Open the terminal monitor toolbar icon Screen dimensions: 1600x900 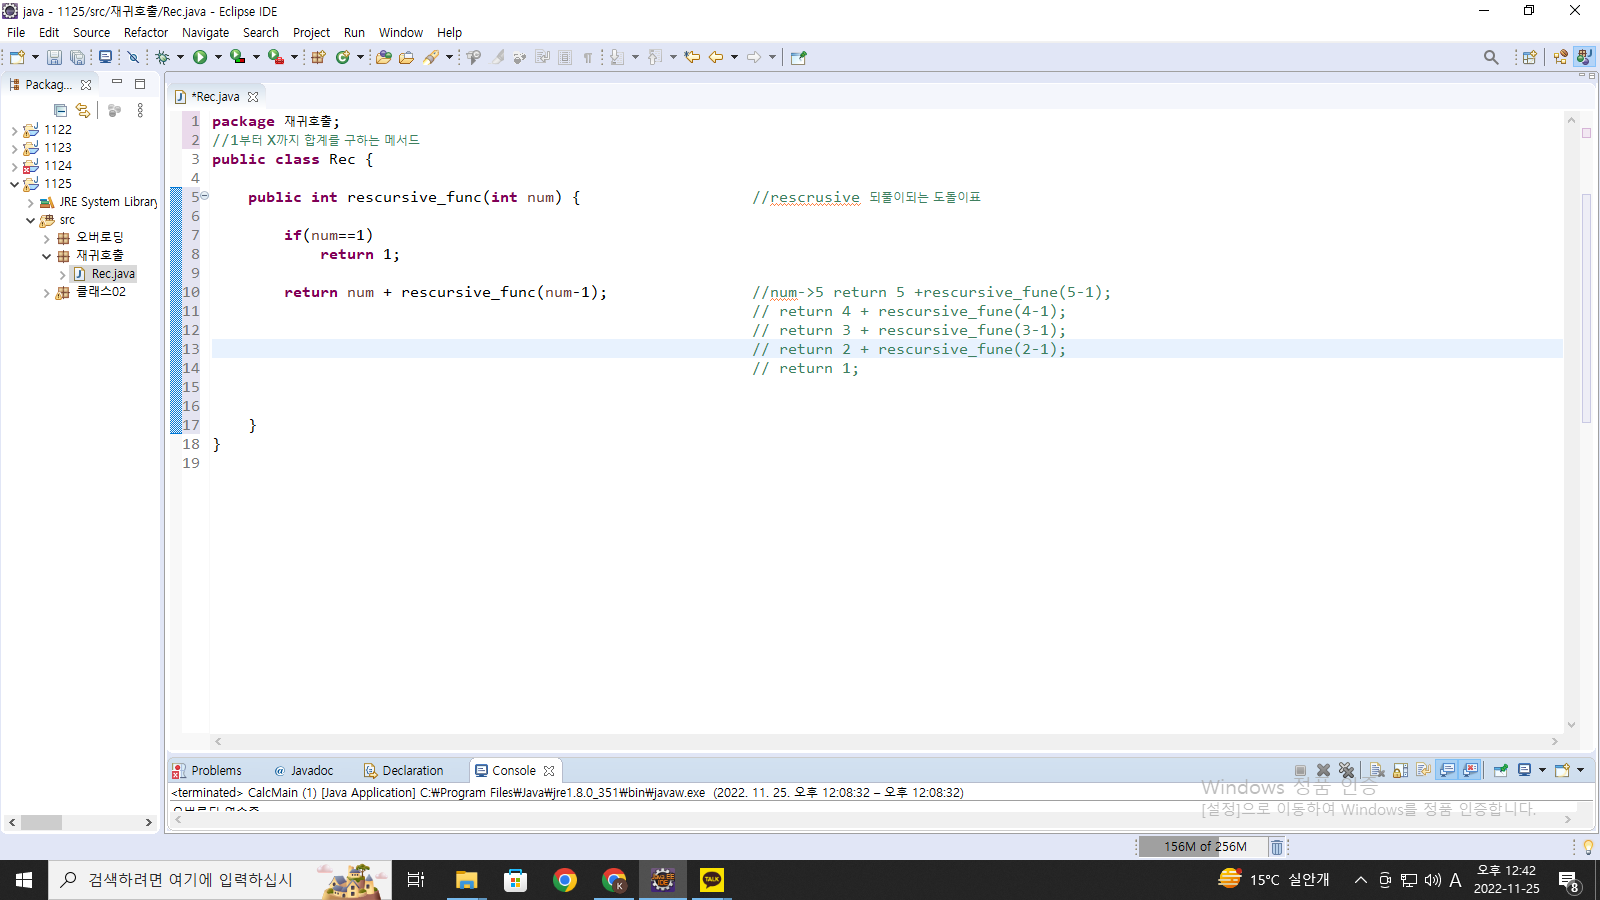pos(105,58)
